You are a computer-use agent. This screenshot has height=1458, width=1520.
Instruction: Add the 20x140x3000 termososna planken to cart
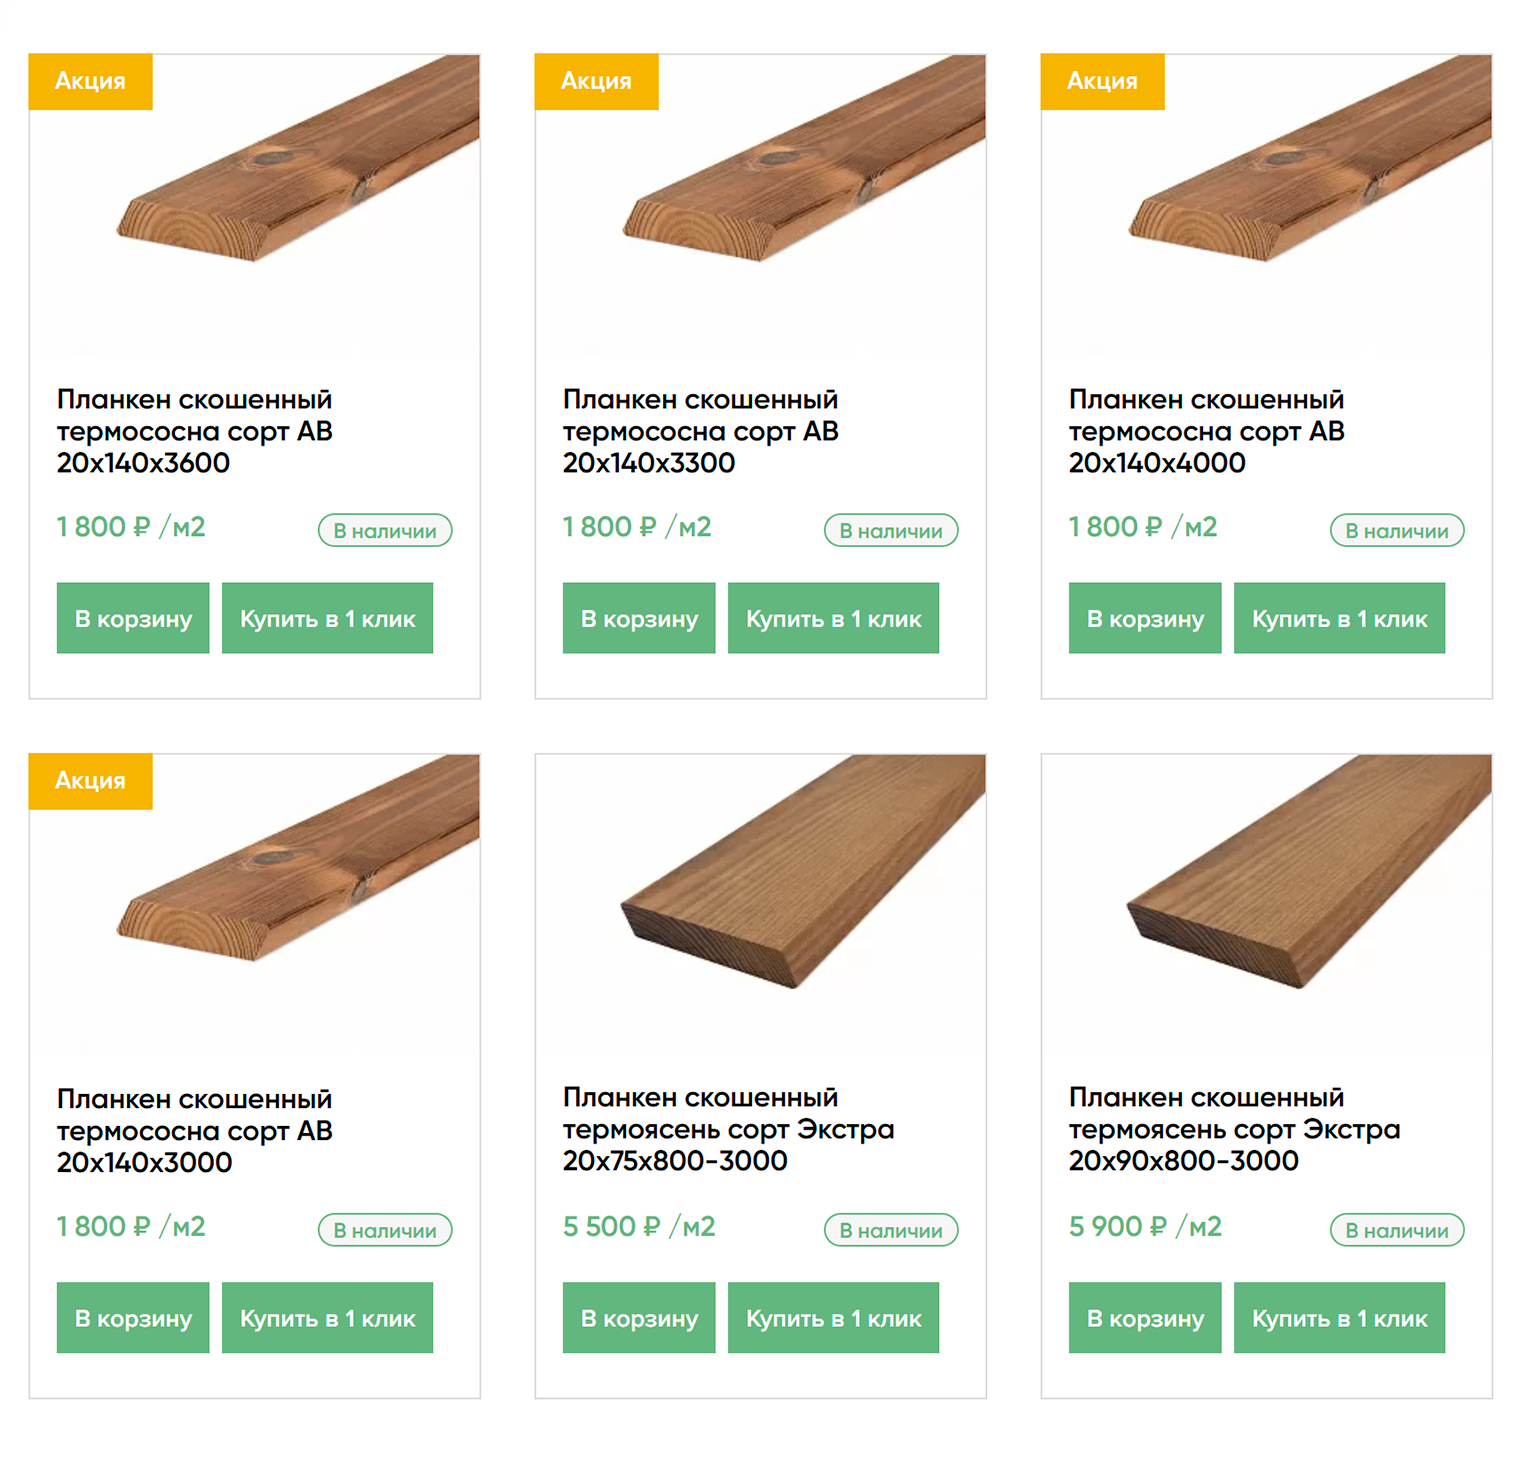[x=133, y=1318]
